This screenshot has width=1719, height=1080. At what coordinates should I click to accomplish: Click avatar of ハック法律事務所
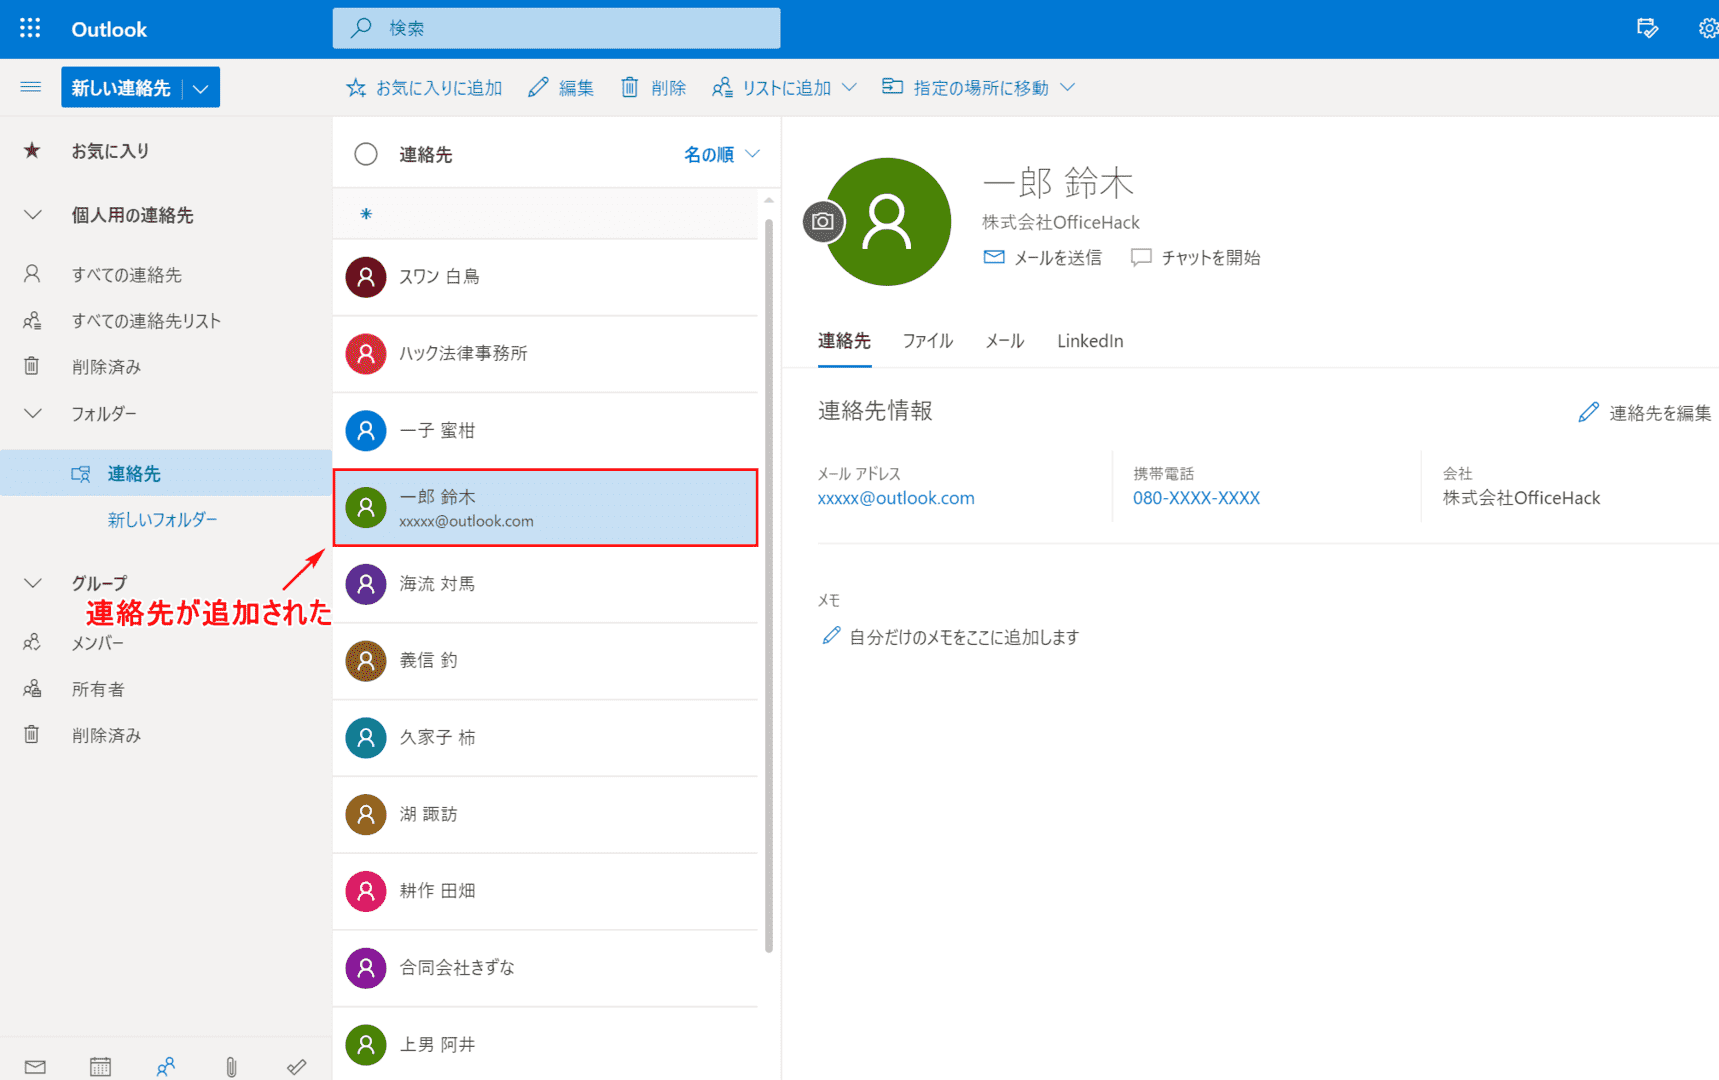[366, 354]
